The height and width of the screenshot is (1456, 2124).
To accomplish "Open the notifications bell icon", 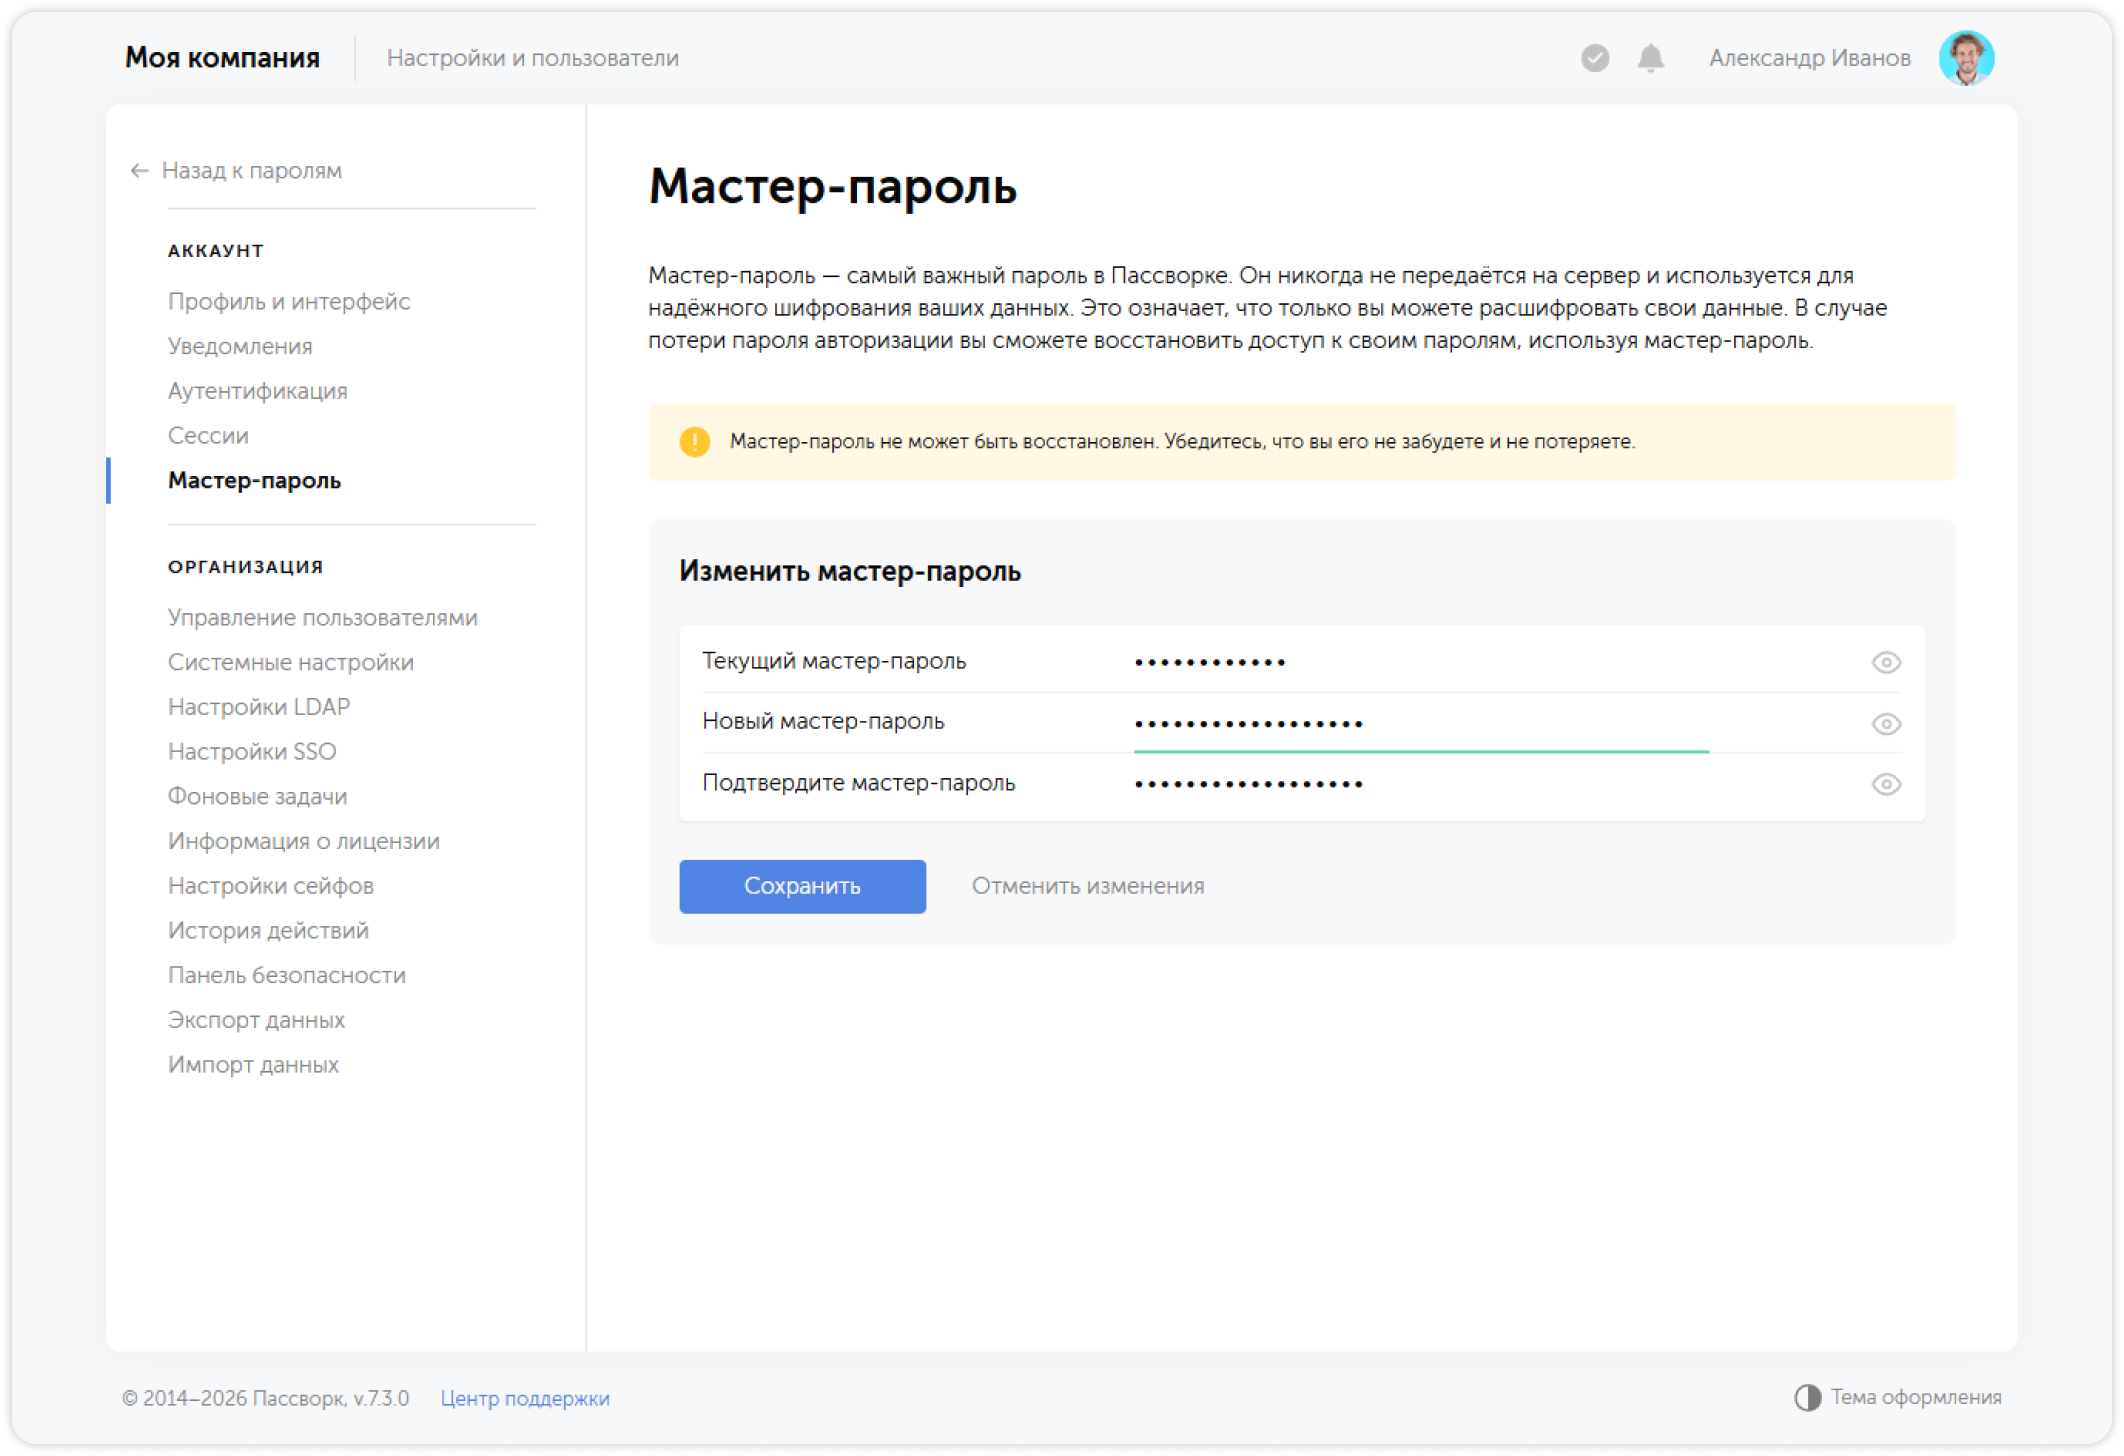I will tap(1651, 58).
